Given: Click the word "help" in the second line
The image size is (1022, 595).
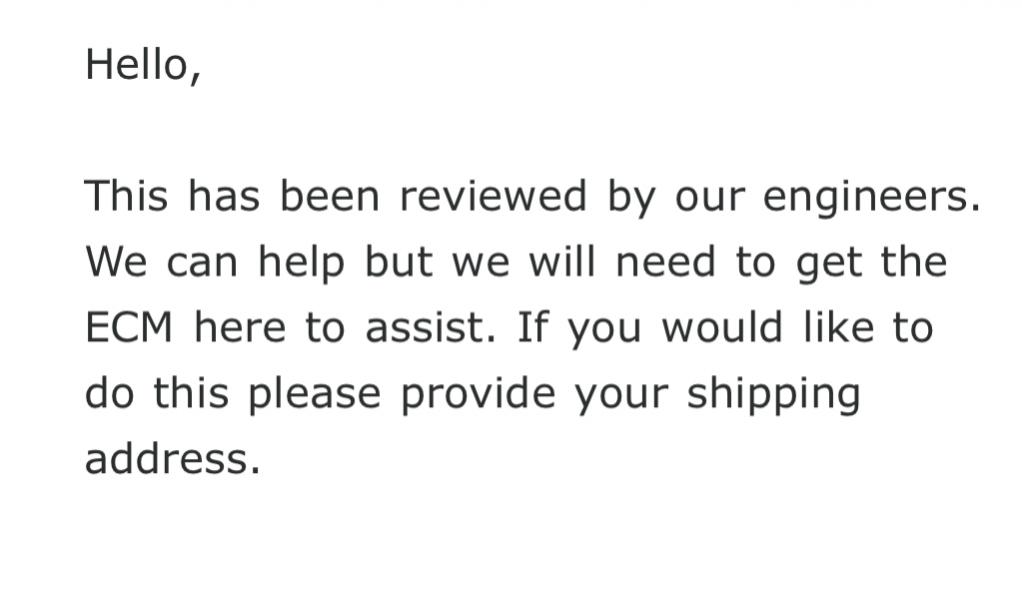Looking at the screenshot, I should click(301, 264).
